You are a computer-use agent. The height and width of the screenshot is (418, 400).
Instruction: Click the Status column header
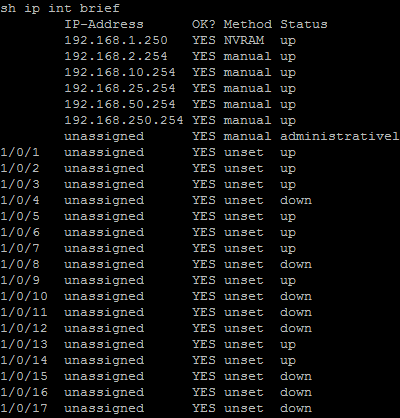click(x=304, y=24)
